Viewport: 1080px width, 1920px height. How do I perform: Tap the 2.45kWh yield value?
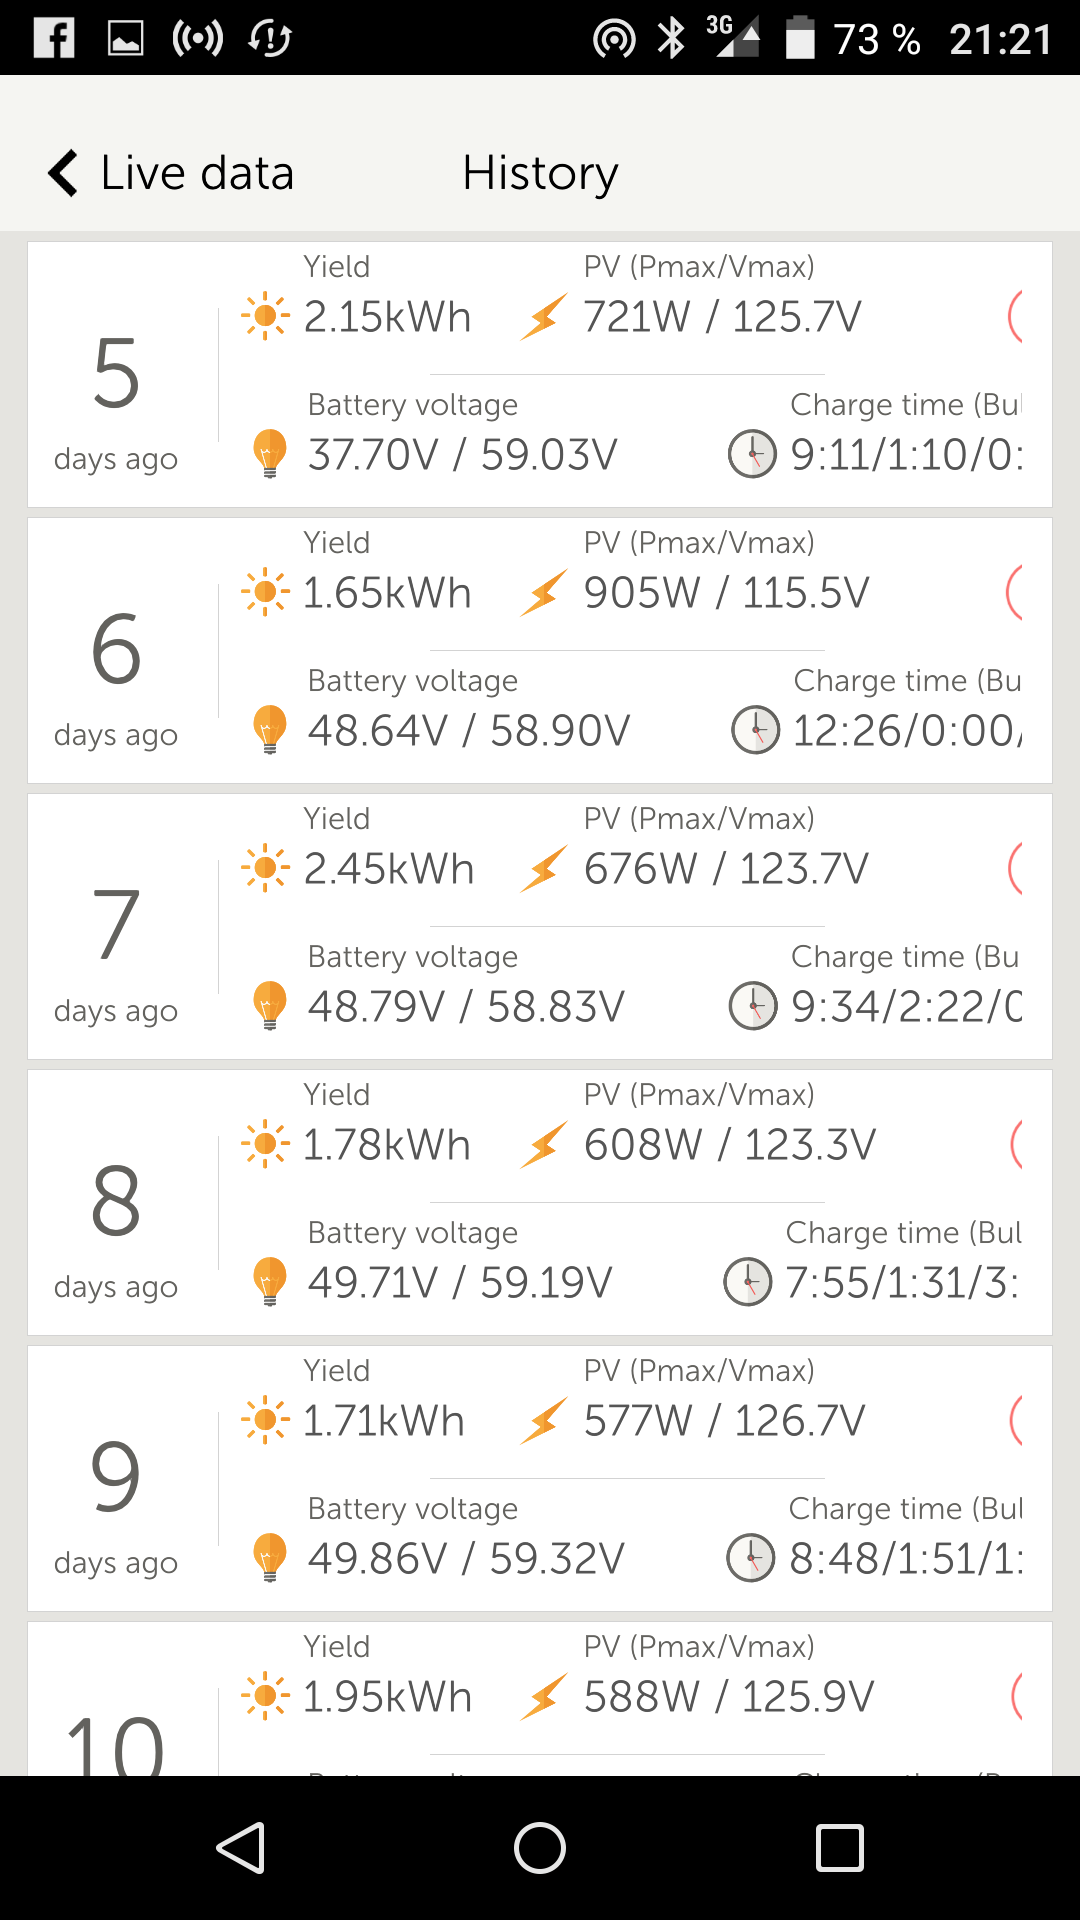pyautogui.click(x=388, y=869)
